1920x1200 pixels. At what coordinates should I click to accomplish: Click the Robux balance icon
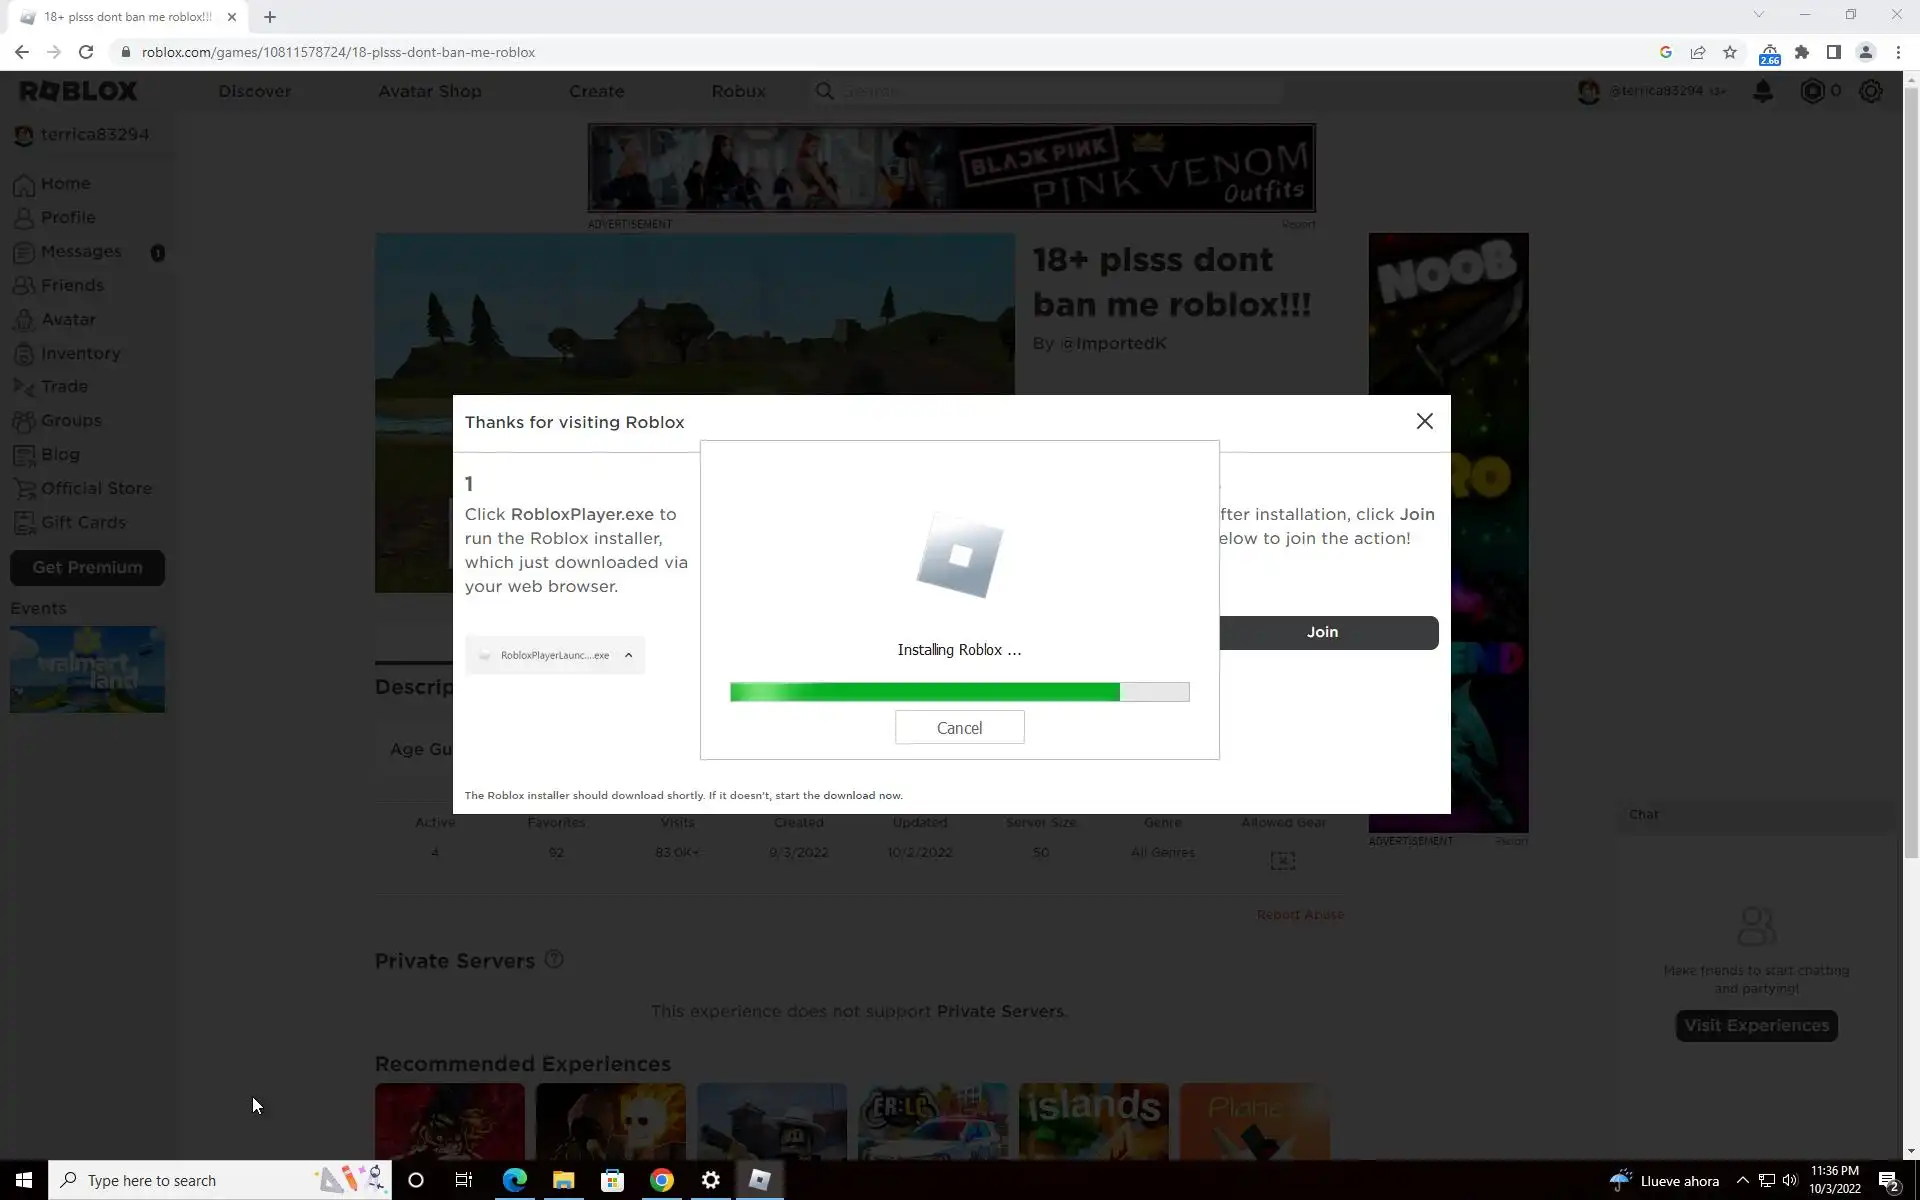tap(1812, 91)
